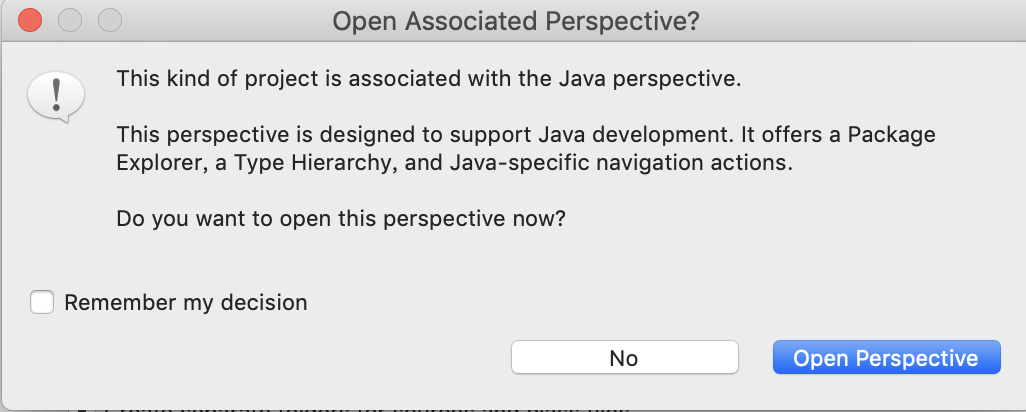The image size is (1026, 412).
Task: Close the dialog with the red button
Action: coord(31,20)
